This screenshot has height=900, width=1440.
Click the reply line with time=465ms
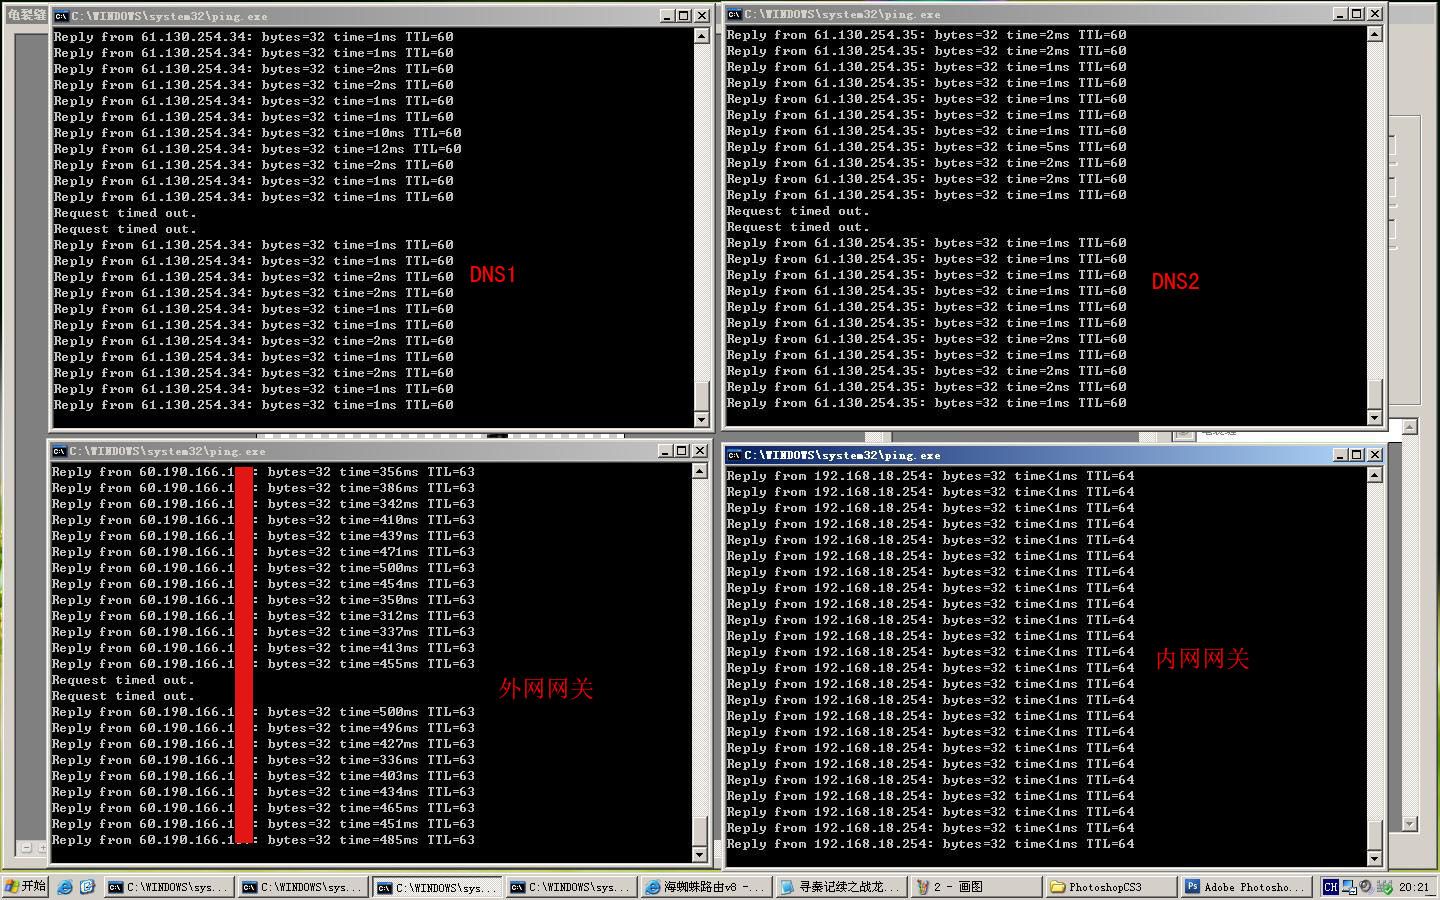(263, 808)
